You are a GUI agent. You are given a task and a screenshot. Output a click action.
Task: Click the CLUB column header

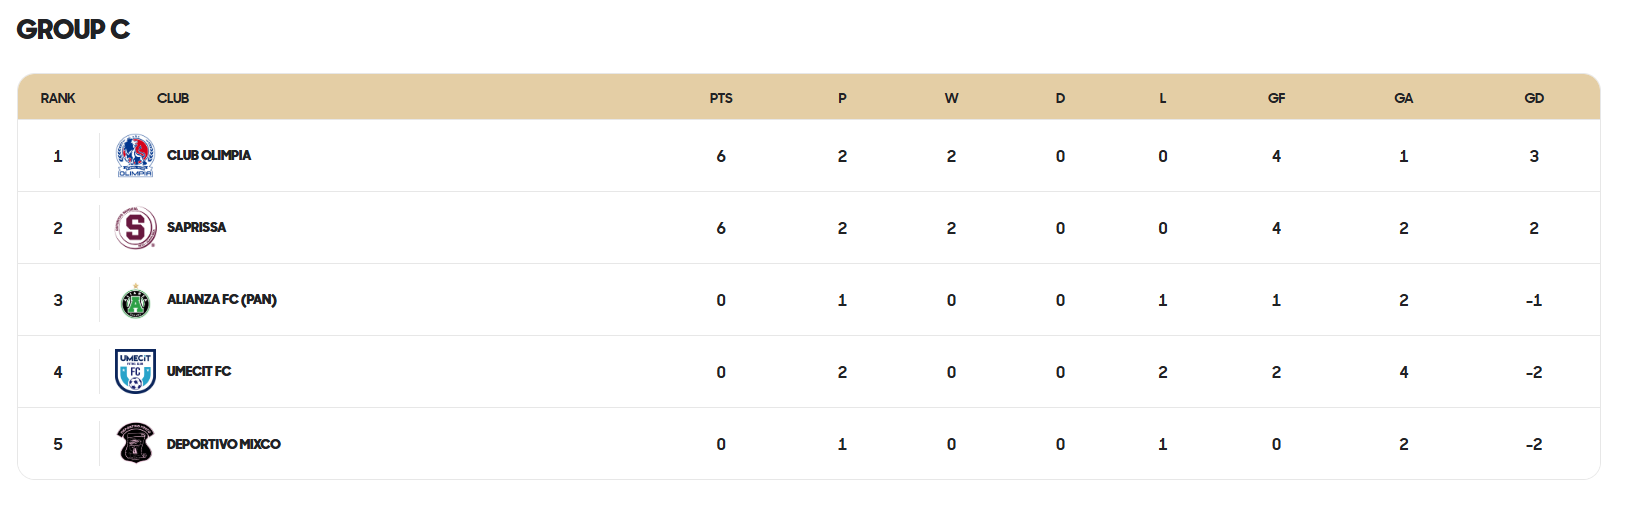tap(173, 98)
